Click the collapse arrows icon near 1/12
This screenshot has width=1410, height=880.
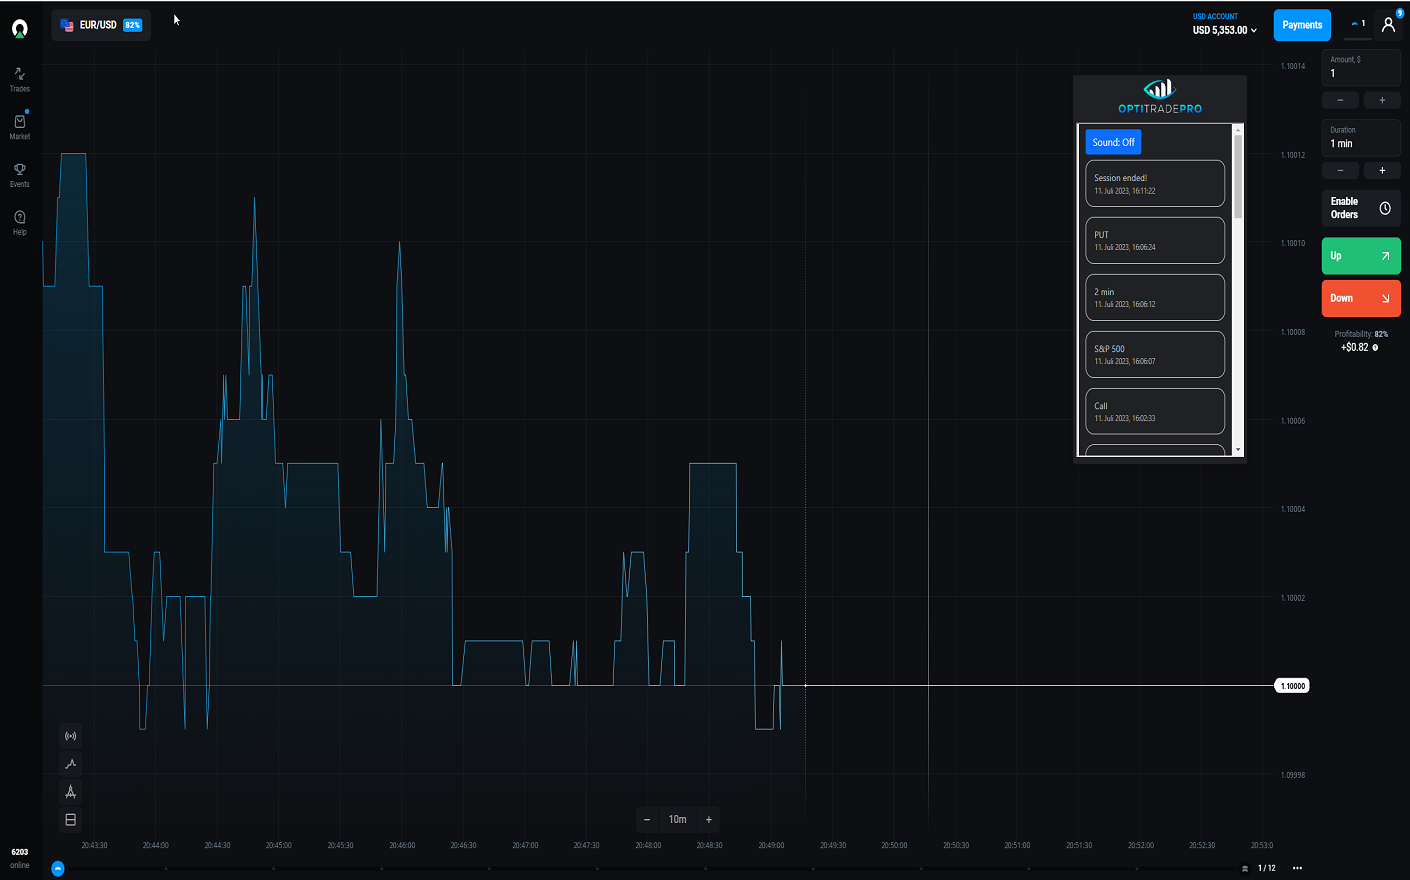[x=1245, y=869]
